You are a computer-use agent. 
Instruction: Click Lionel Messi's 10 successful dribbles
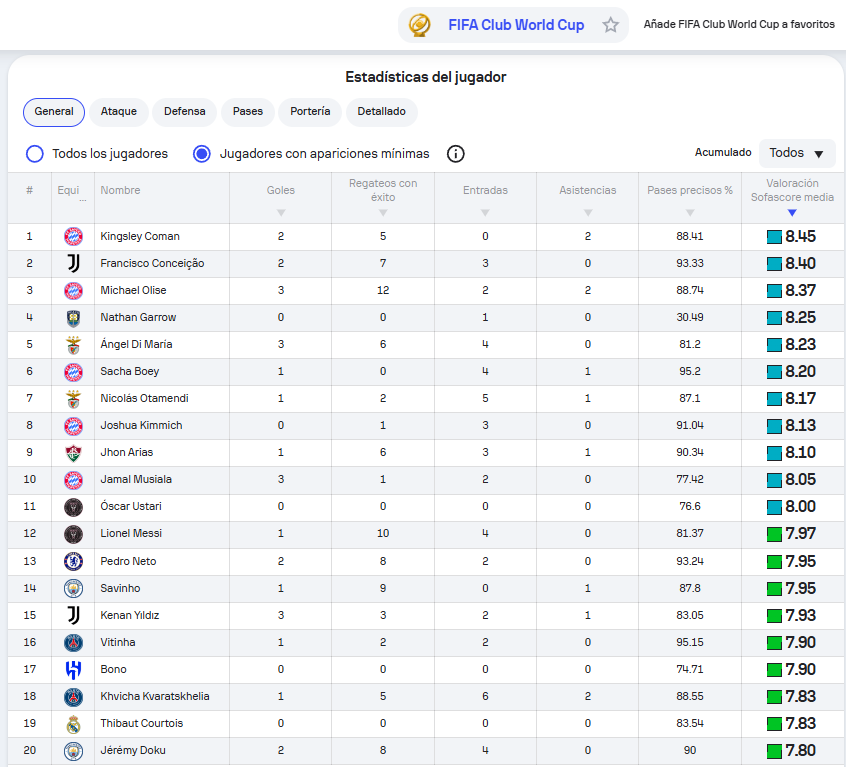click(x=383, y=533)
